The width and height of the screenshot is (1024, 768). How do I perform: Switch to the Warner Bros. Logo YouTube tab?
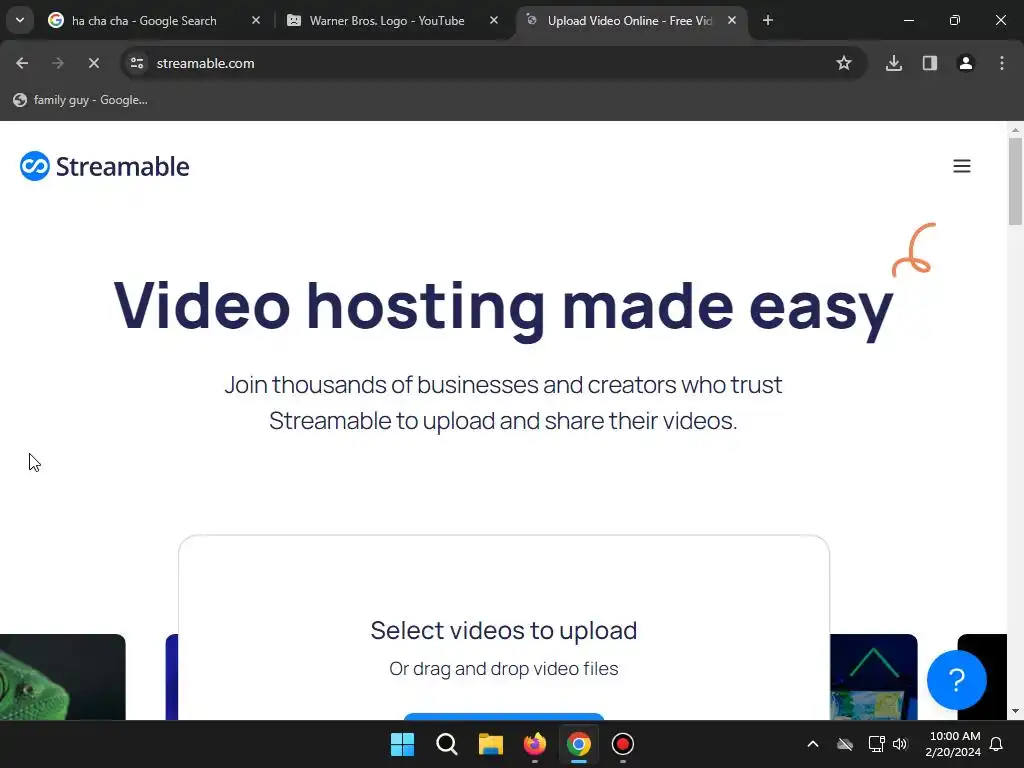click(x=387, y=21)
